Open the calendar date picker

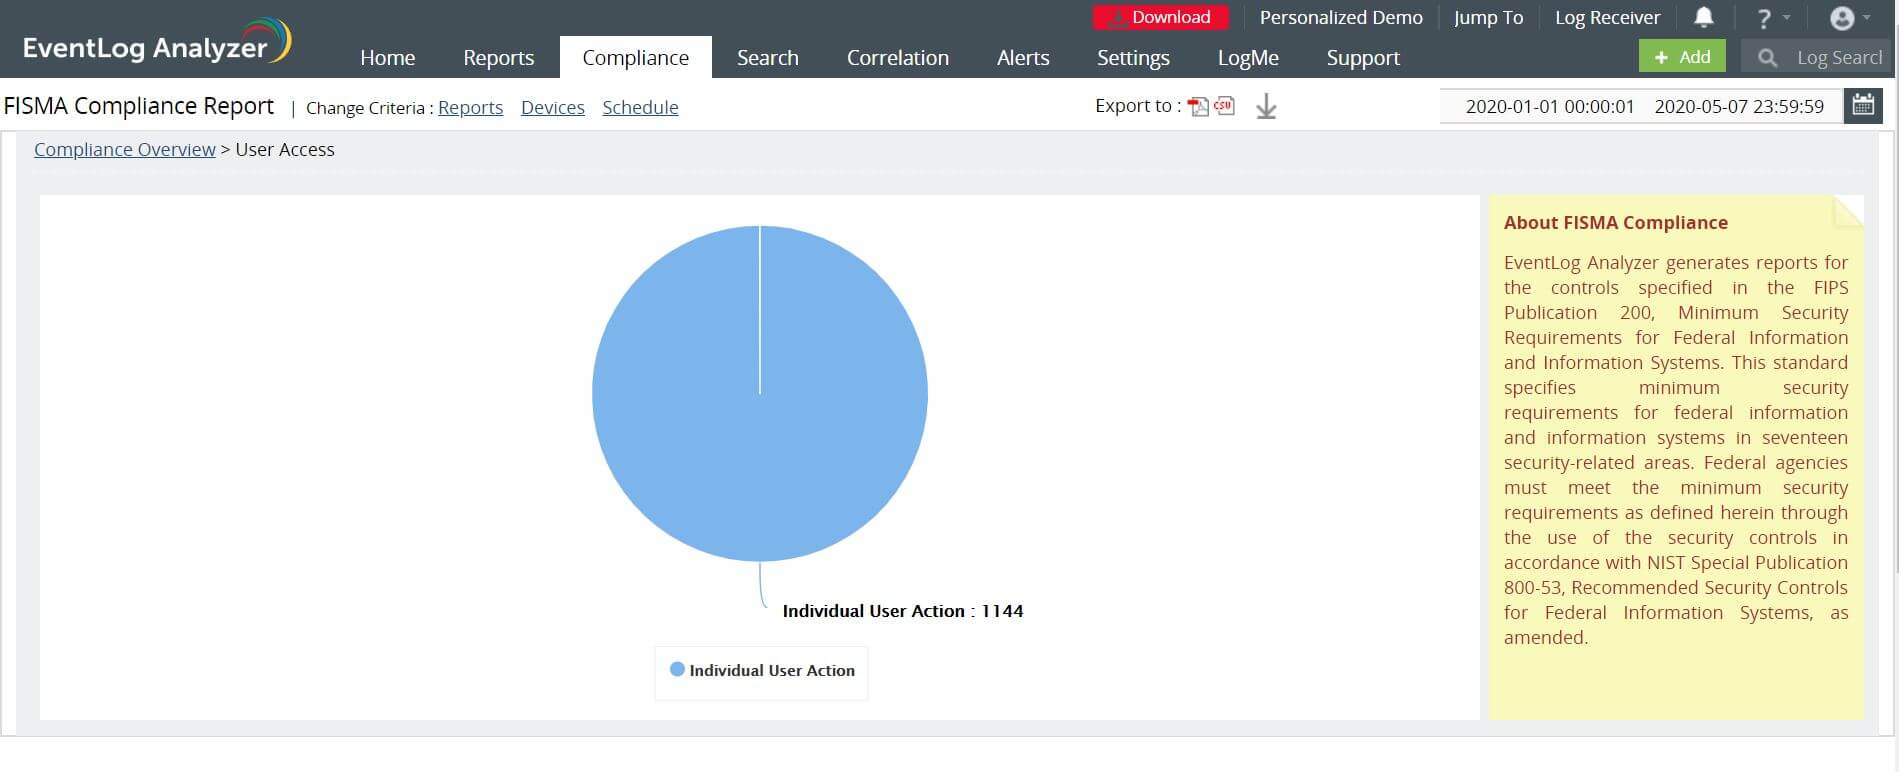pyautogui.click(x=1863, y=106)
